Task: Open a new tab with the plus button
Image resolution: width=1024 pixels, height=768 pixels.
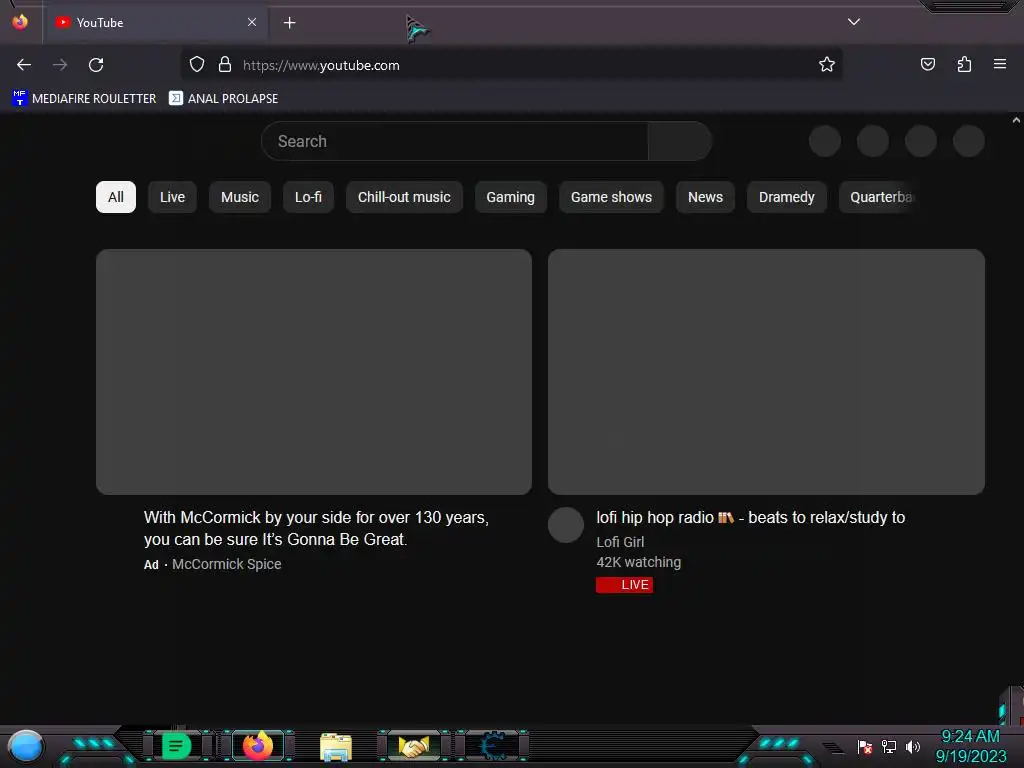Action: (289, 23)
